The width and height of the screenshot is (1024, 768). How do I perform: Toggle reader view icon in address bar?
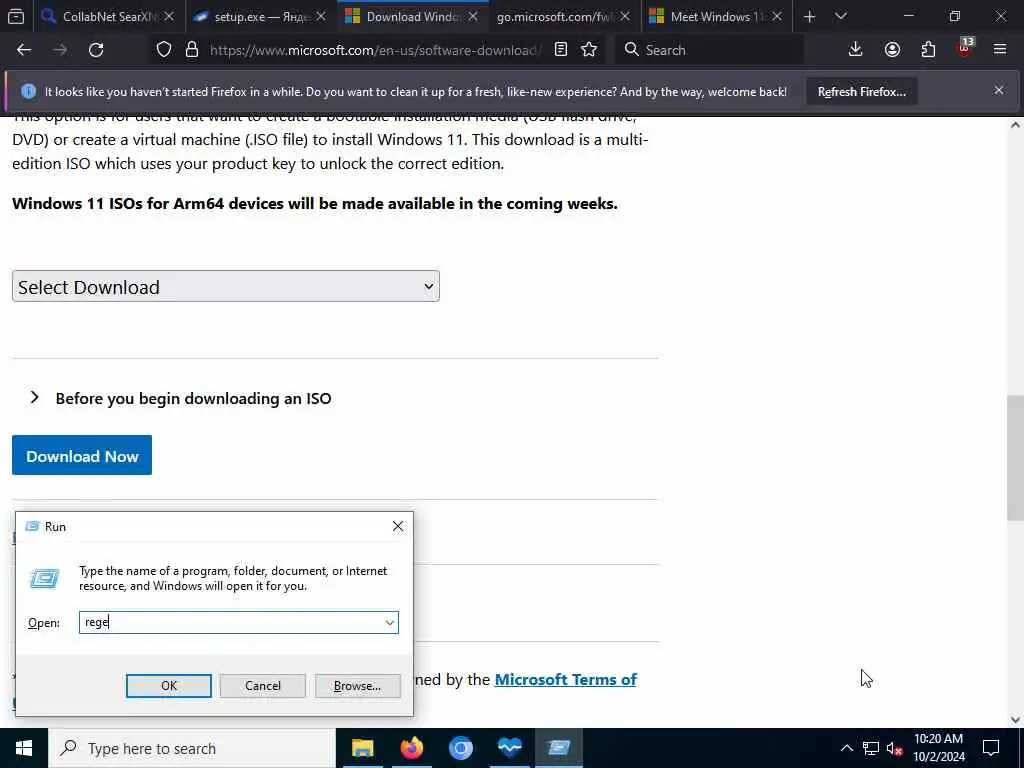560,50
